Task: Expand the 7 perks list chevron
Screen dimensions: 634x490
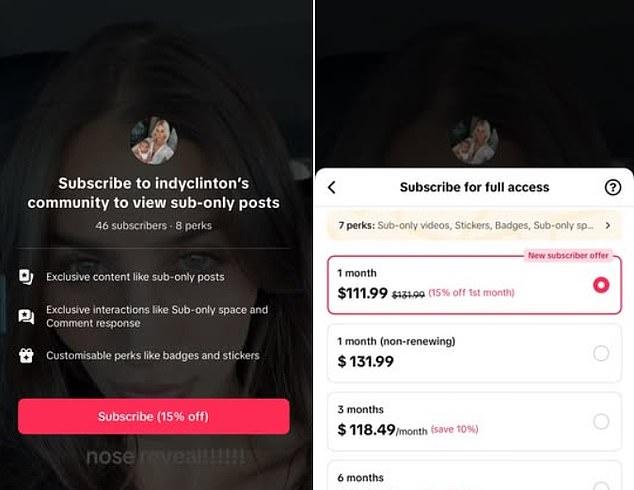Action: click(608, 226)
